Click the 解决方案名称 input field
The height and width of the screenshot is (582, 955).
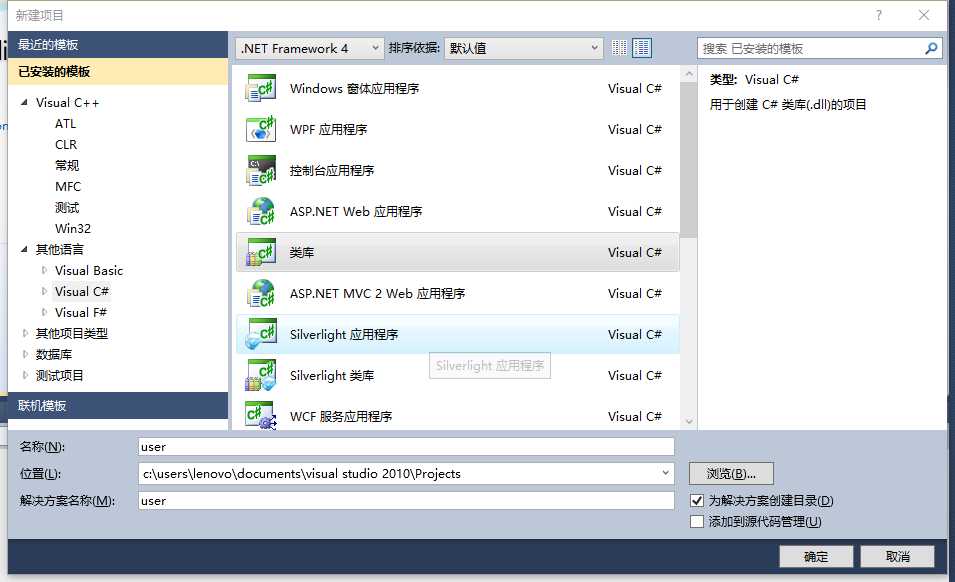[406, 500]
